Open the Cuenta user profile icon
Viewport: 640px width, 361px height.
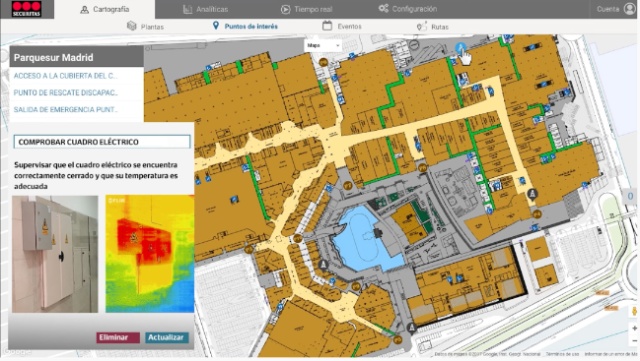[630, 9]
